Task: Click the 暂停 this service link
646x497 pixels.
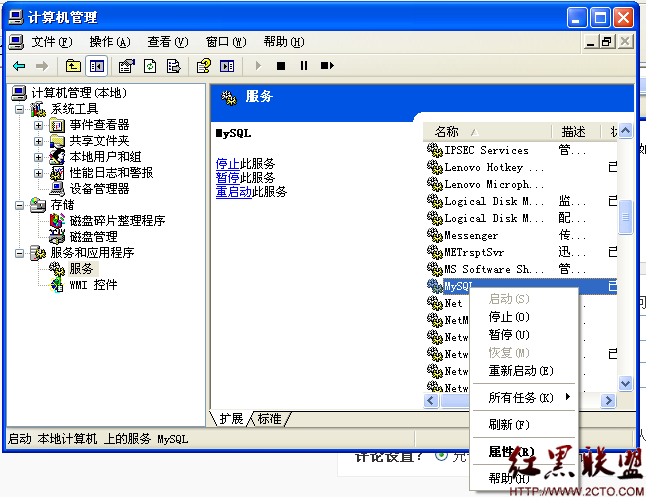Action: pyautogui.click(x=227, y=178)
